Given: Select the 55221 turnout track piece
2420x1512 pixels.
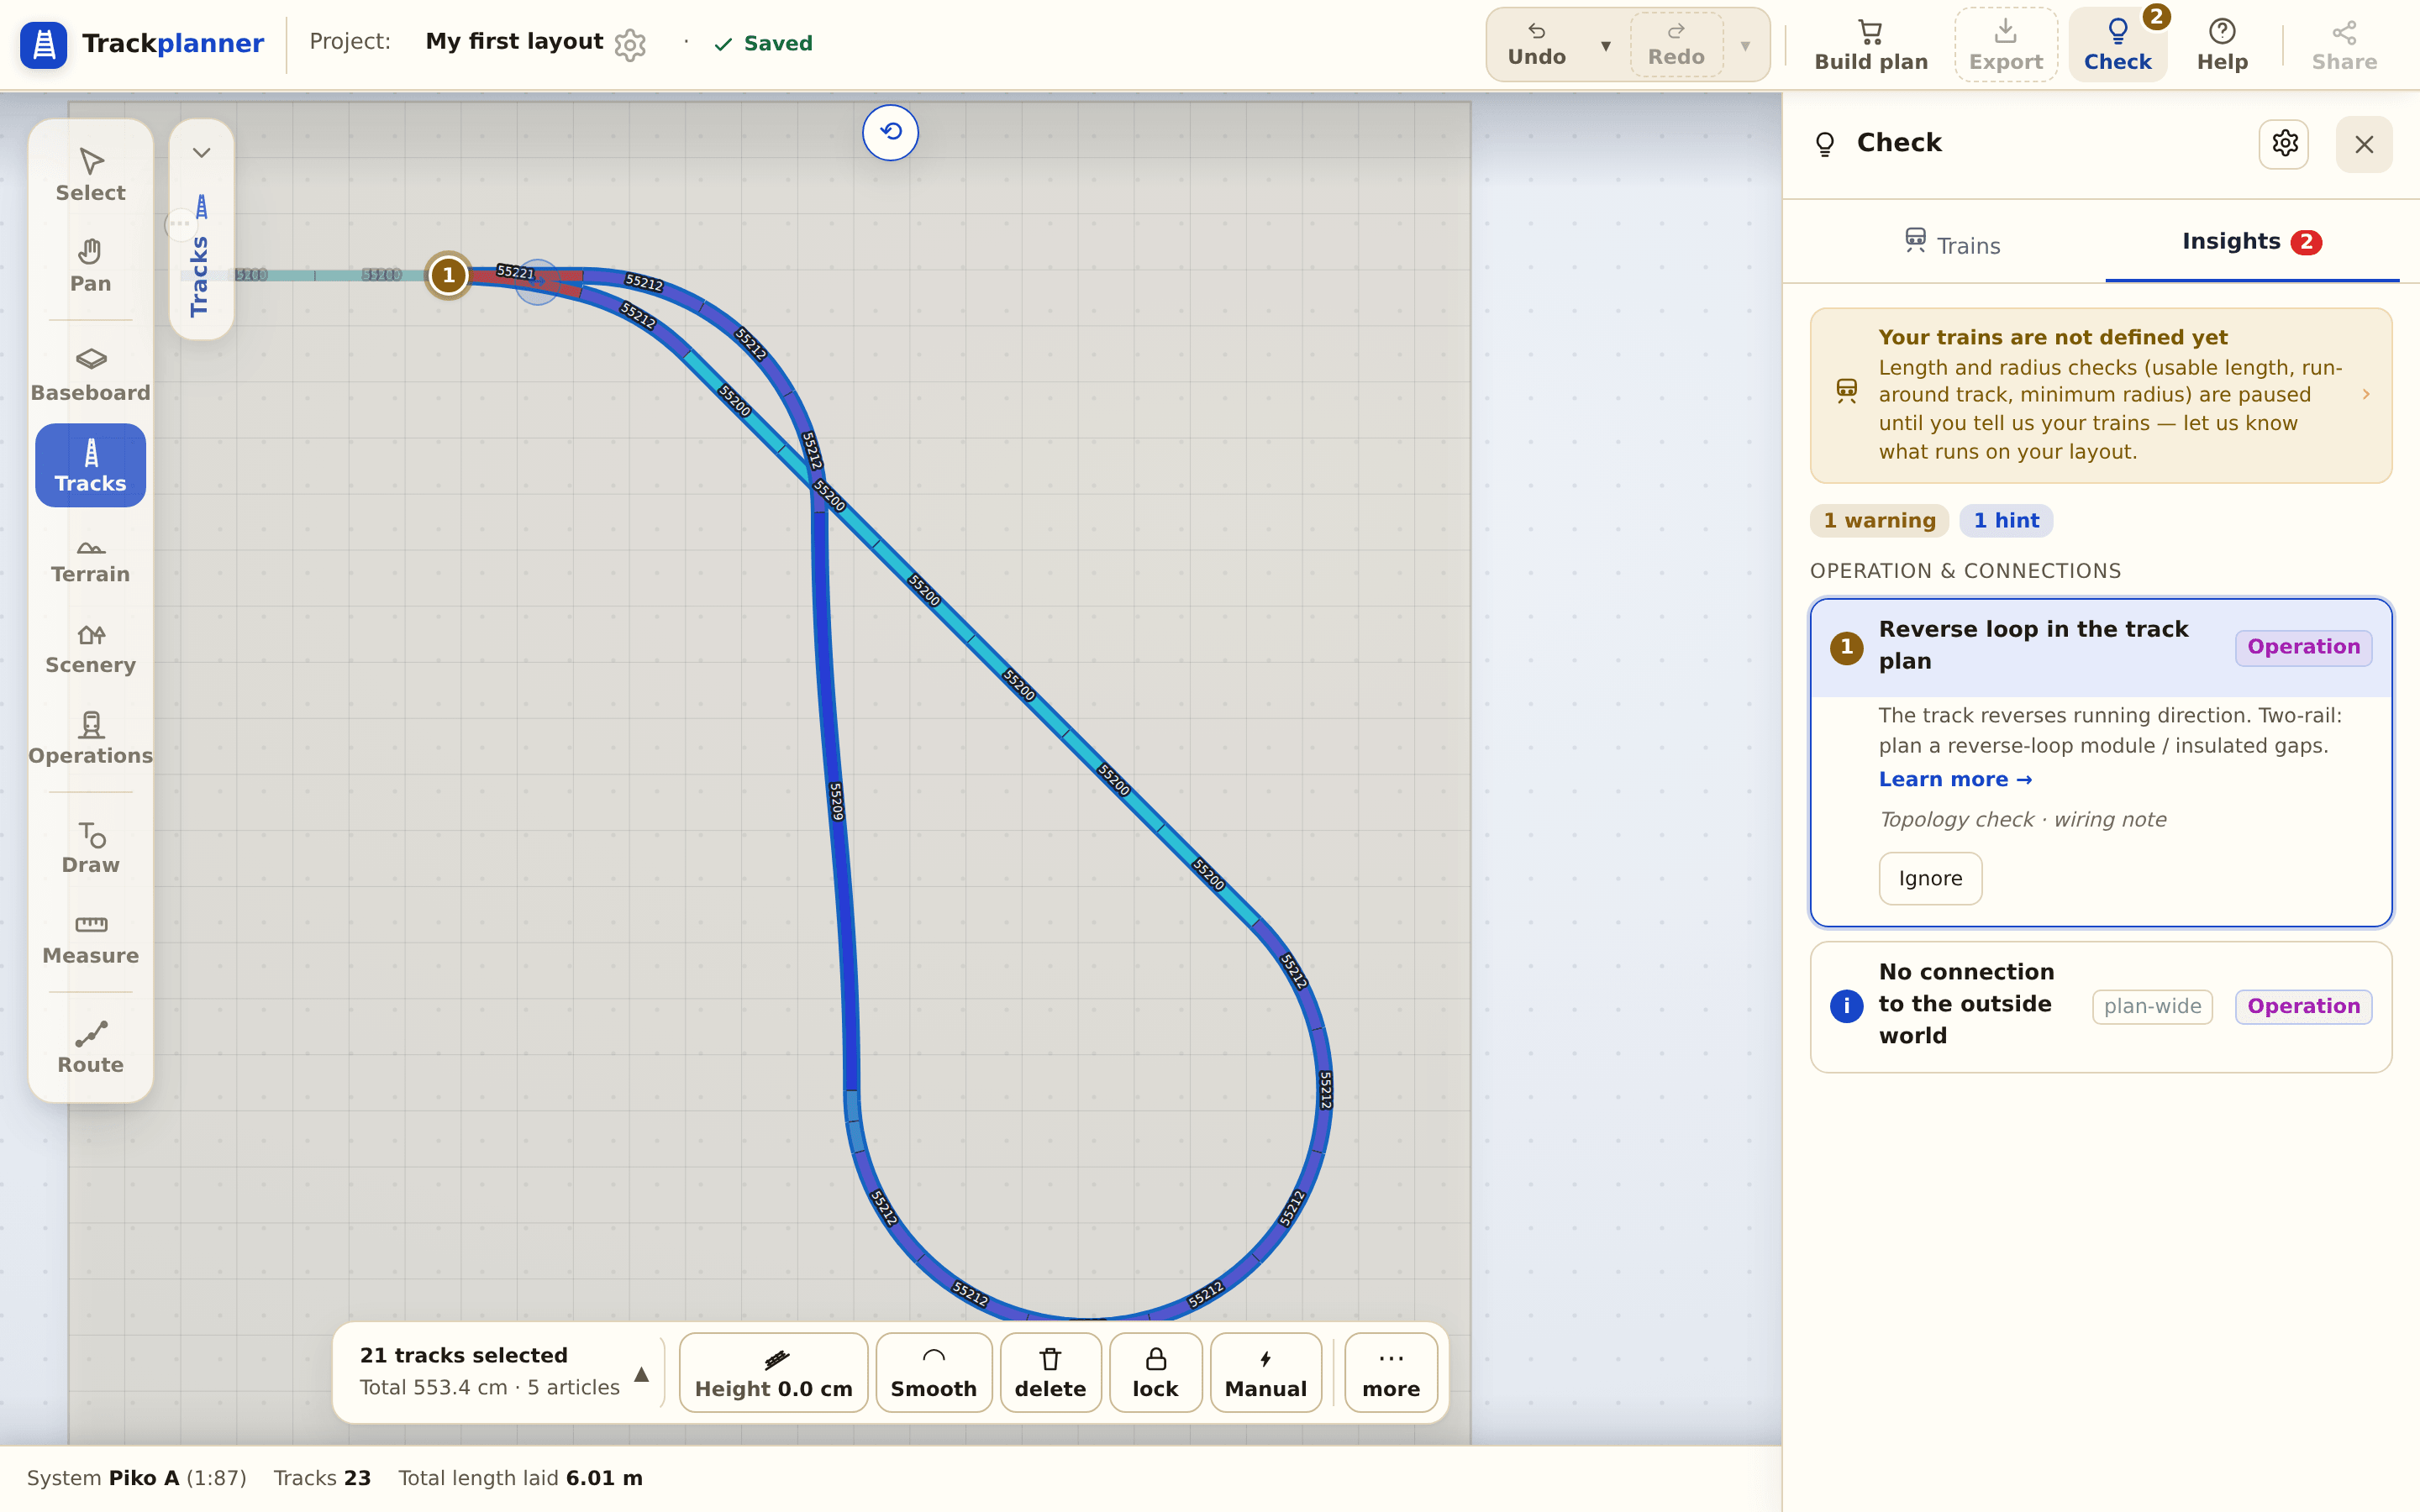Looking at the screenshot, I should (x=516, y=272).
